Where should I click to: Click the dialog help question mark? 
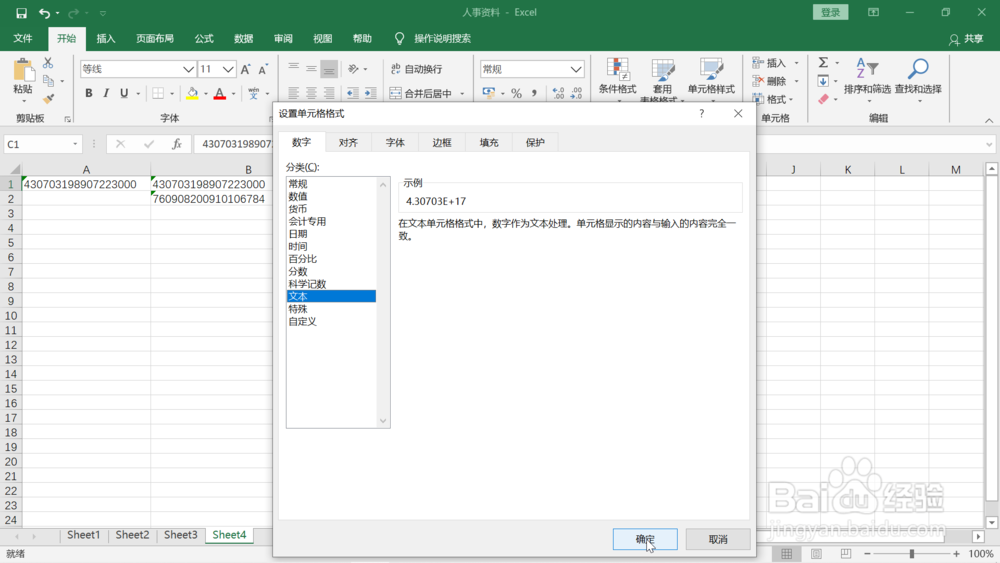click(702, 113)
